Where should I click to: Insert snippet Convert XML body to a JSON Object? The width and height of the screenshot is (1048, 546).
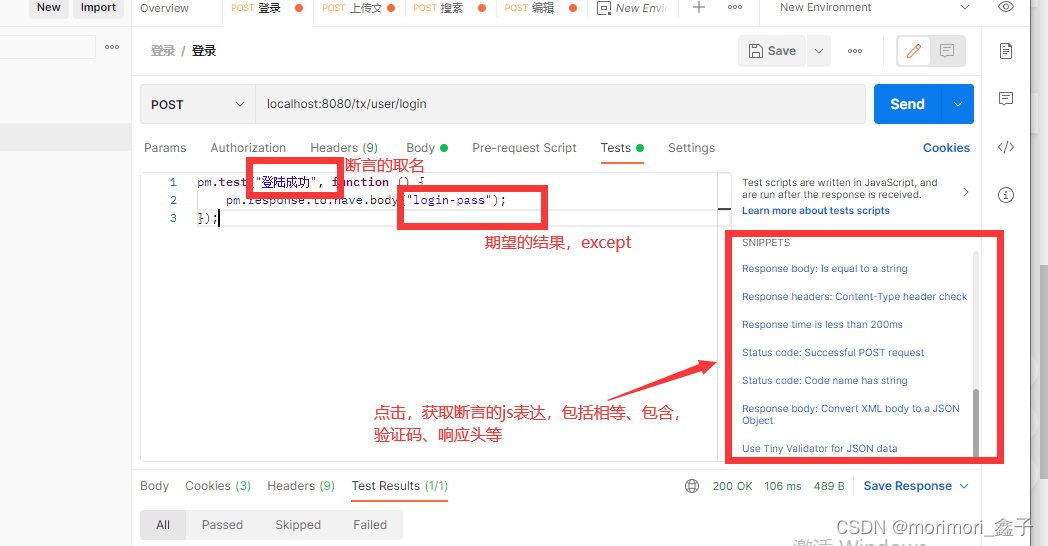(x=850, y=414)
